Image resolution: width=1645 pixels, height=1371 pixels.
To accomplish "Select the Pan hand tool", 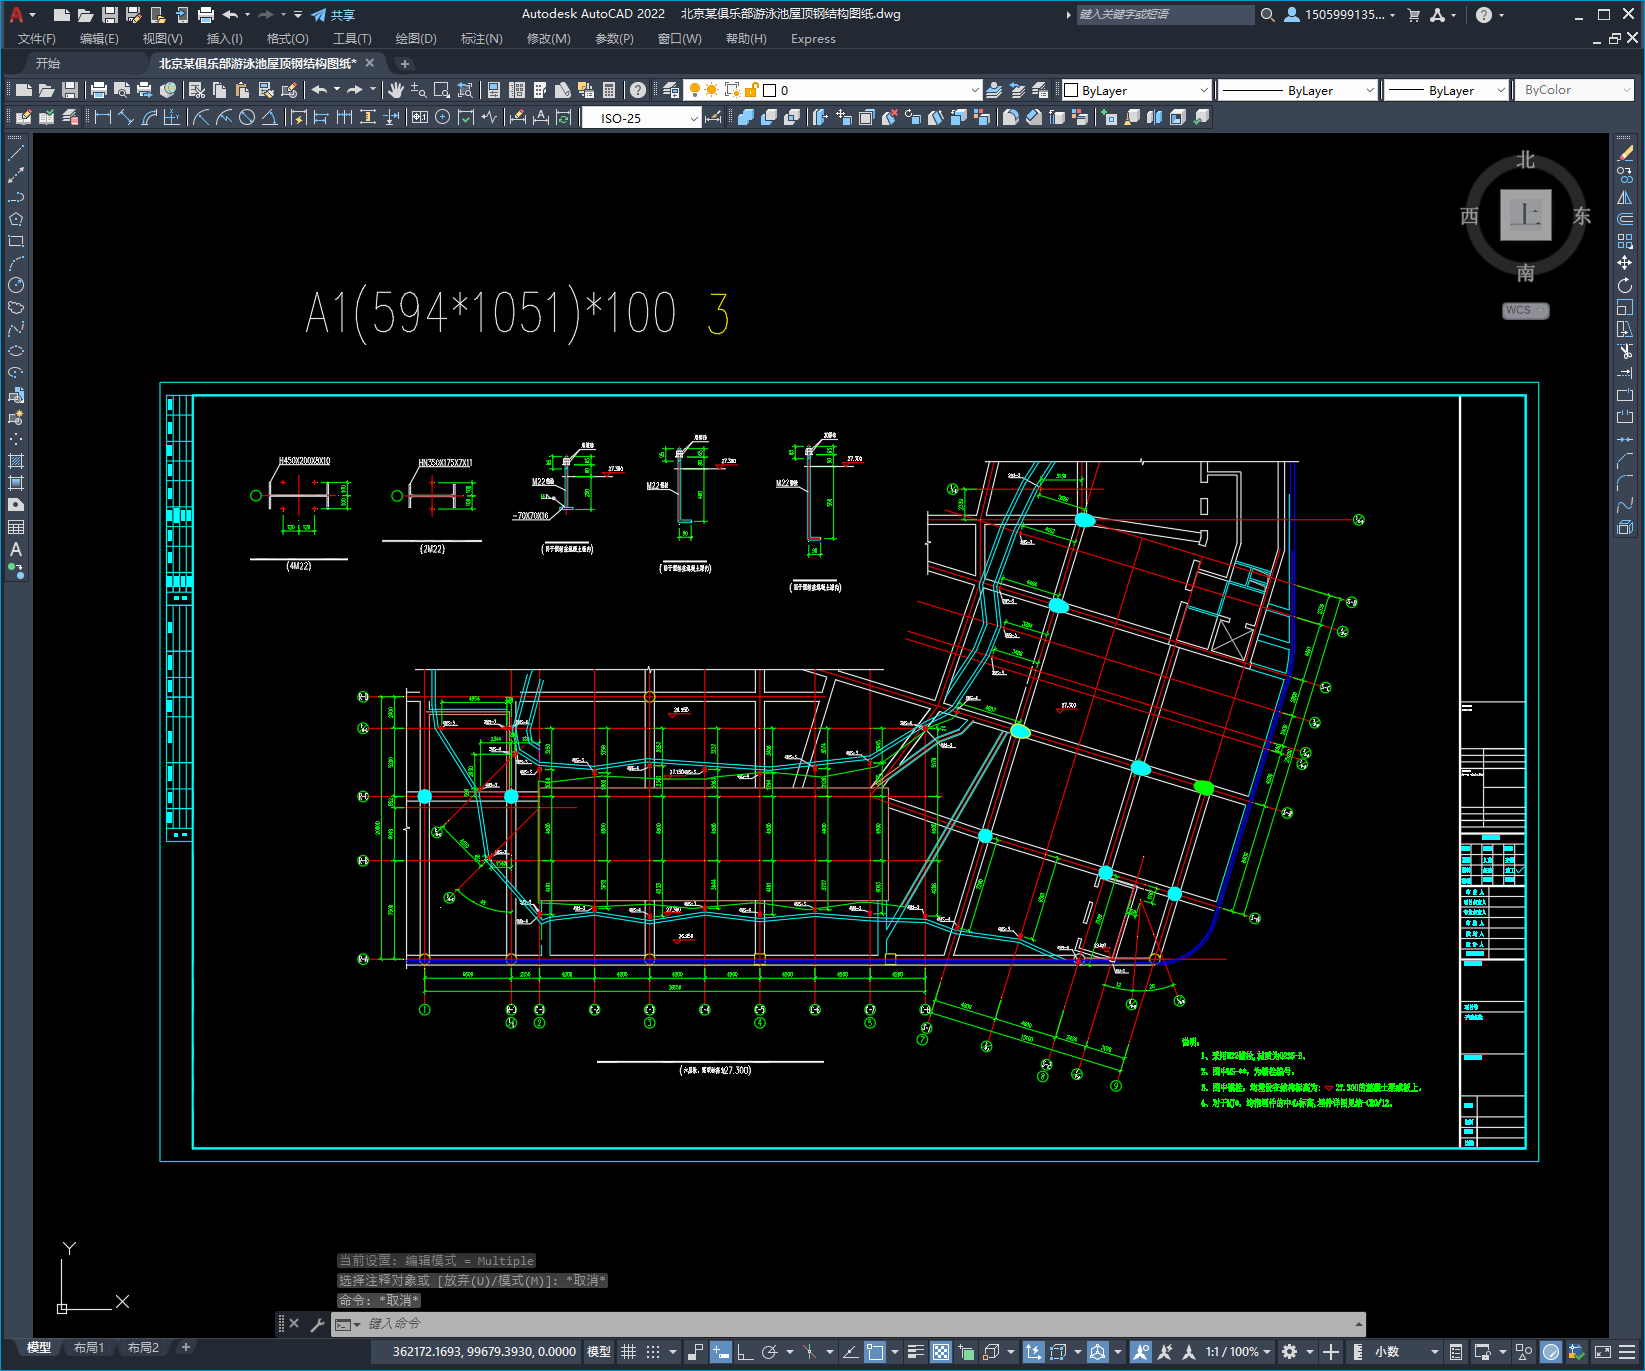I will tap(396, 90).
